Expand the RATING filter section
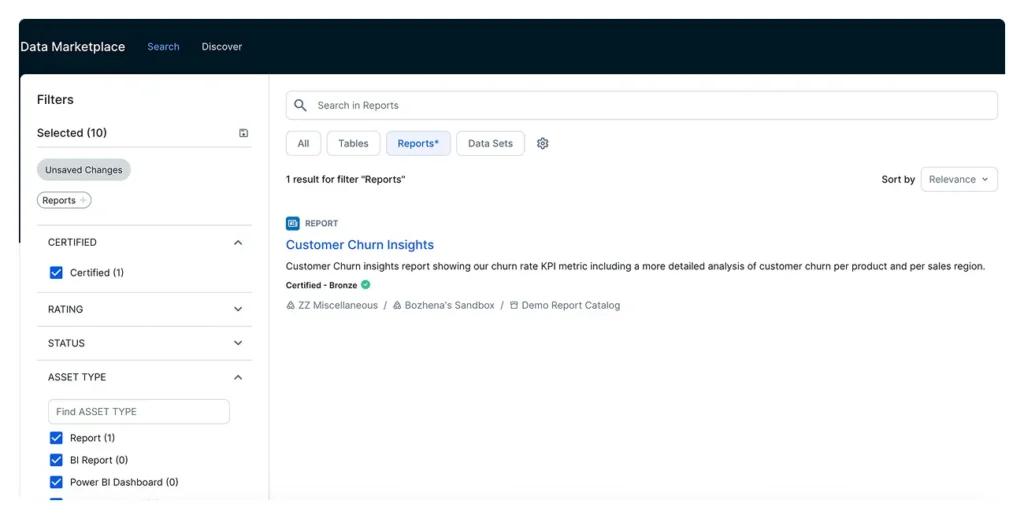The width and height of the screenshot is (1024, 519). 238,309
